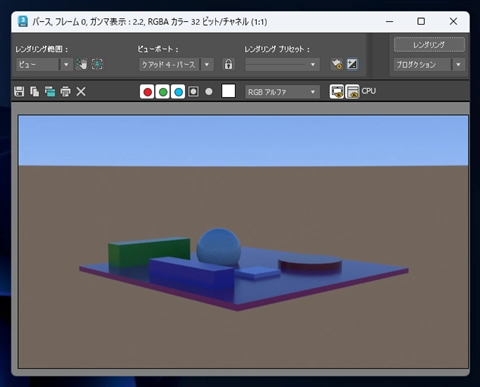Click the Auto Region Selected icon
The image size is (480, 387).
tap(97, 64)
